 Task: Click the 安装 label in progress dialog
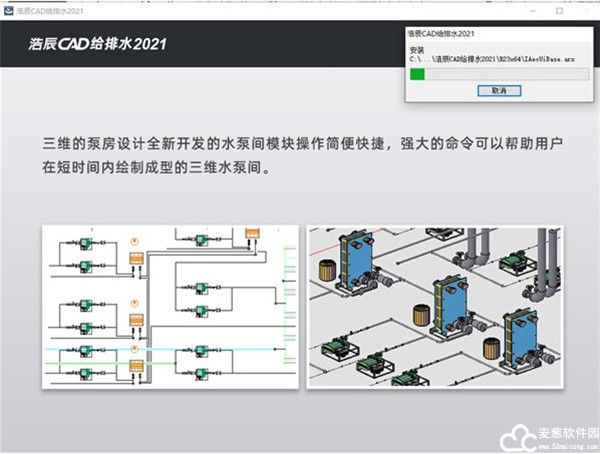(417, 49)
